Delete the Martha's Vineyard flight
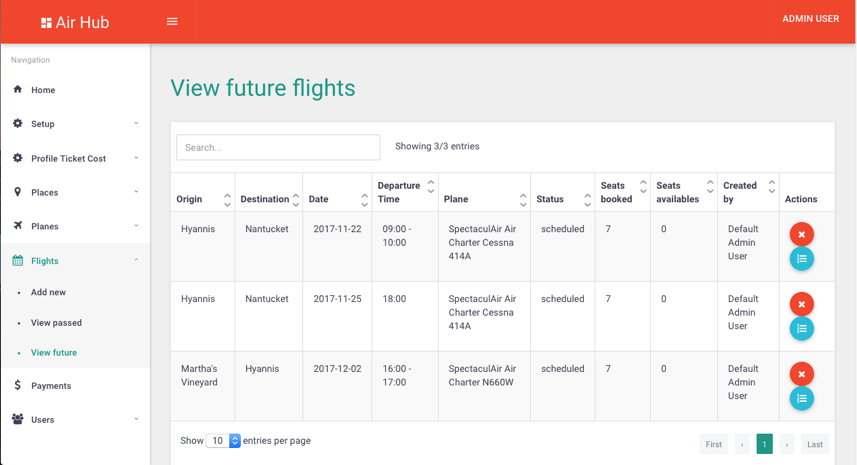Viewport: 857px width, 465px height. click(801, 374)
